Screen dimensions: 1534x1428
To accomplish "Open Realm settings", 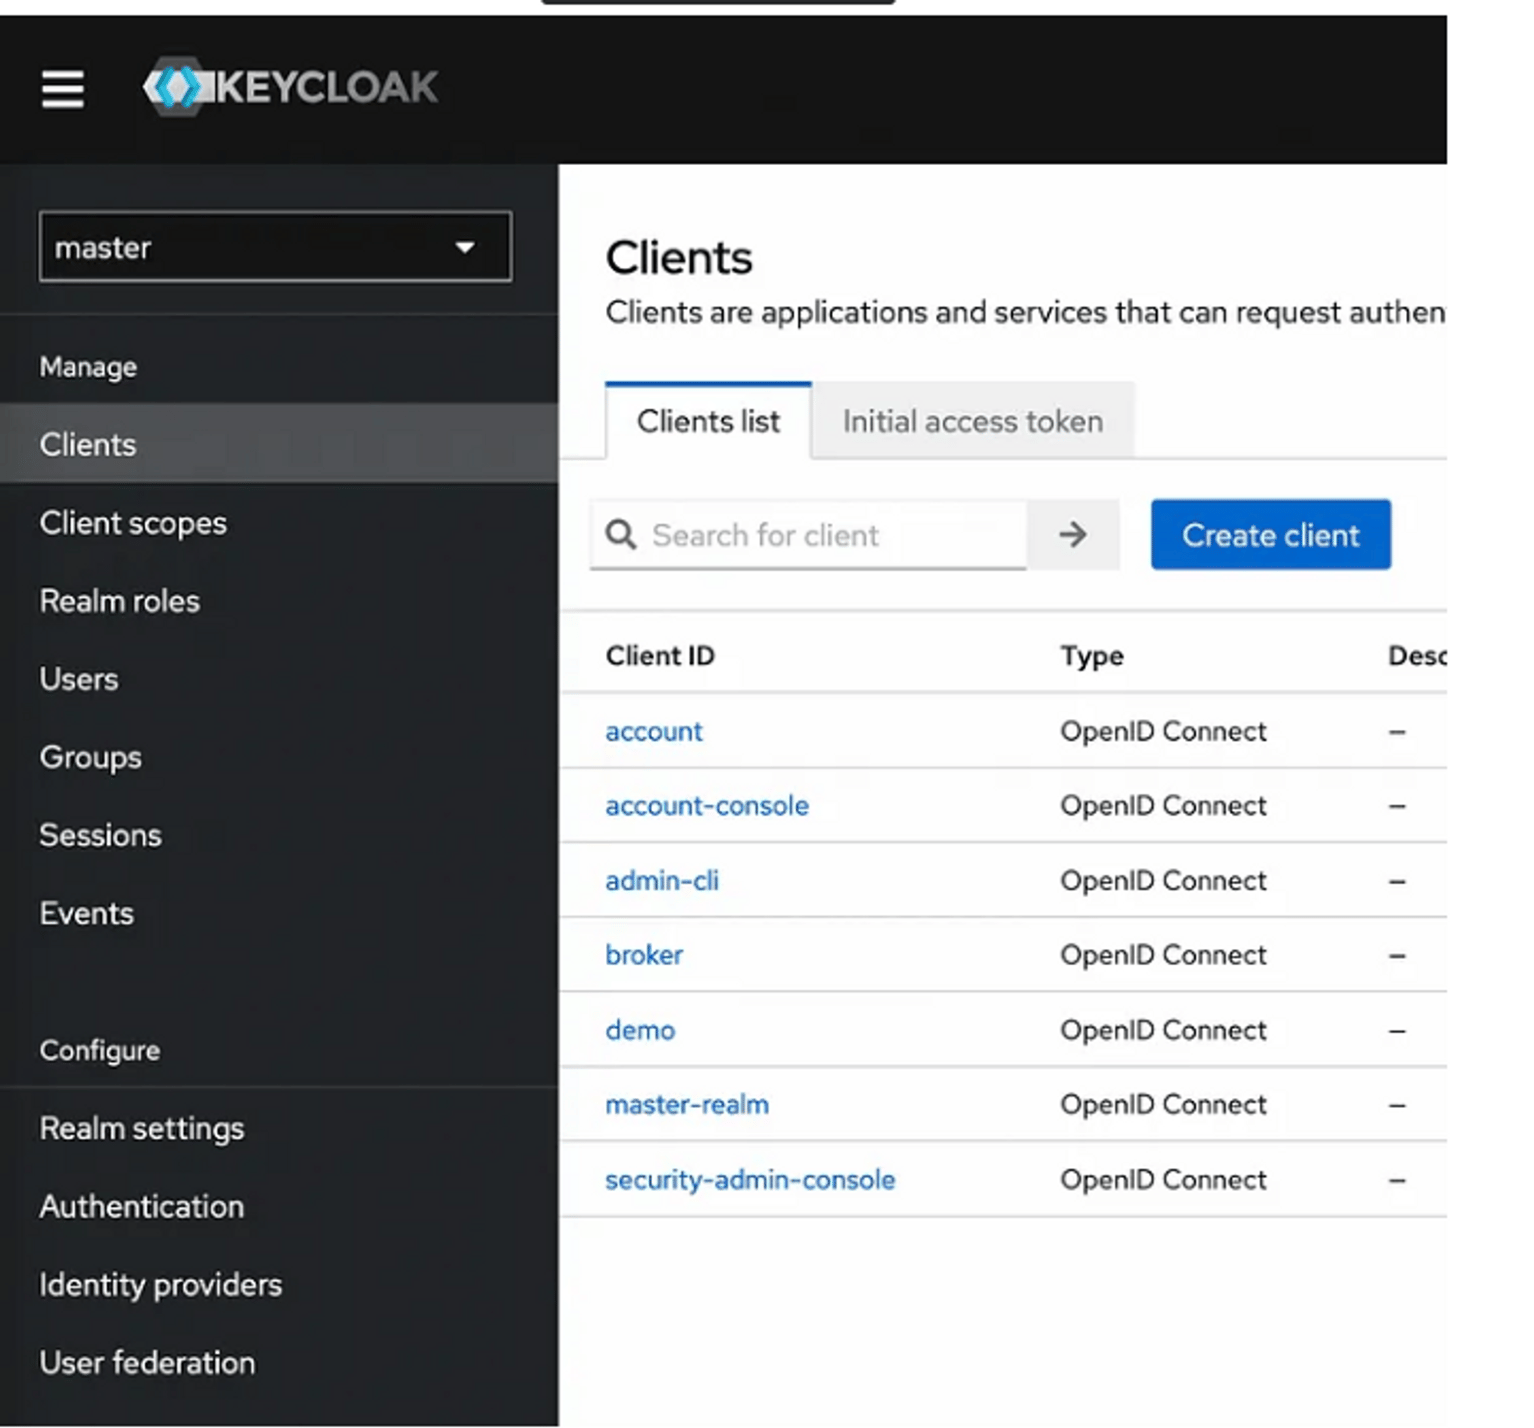I will 279,1128.
